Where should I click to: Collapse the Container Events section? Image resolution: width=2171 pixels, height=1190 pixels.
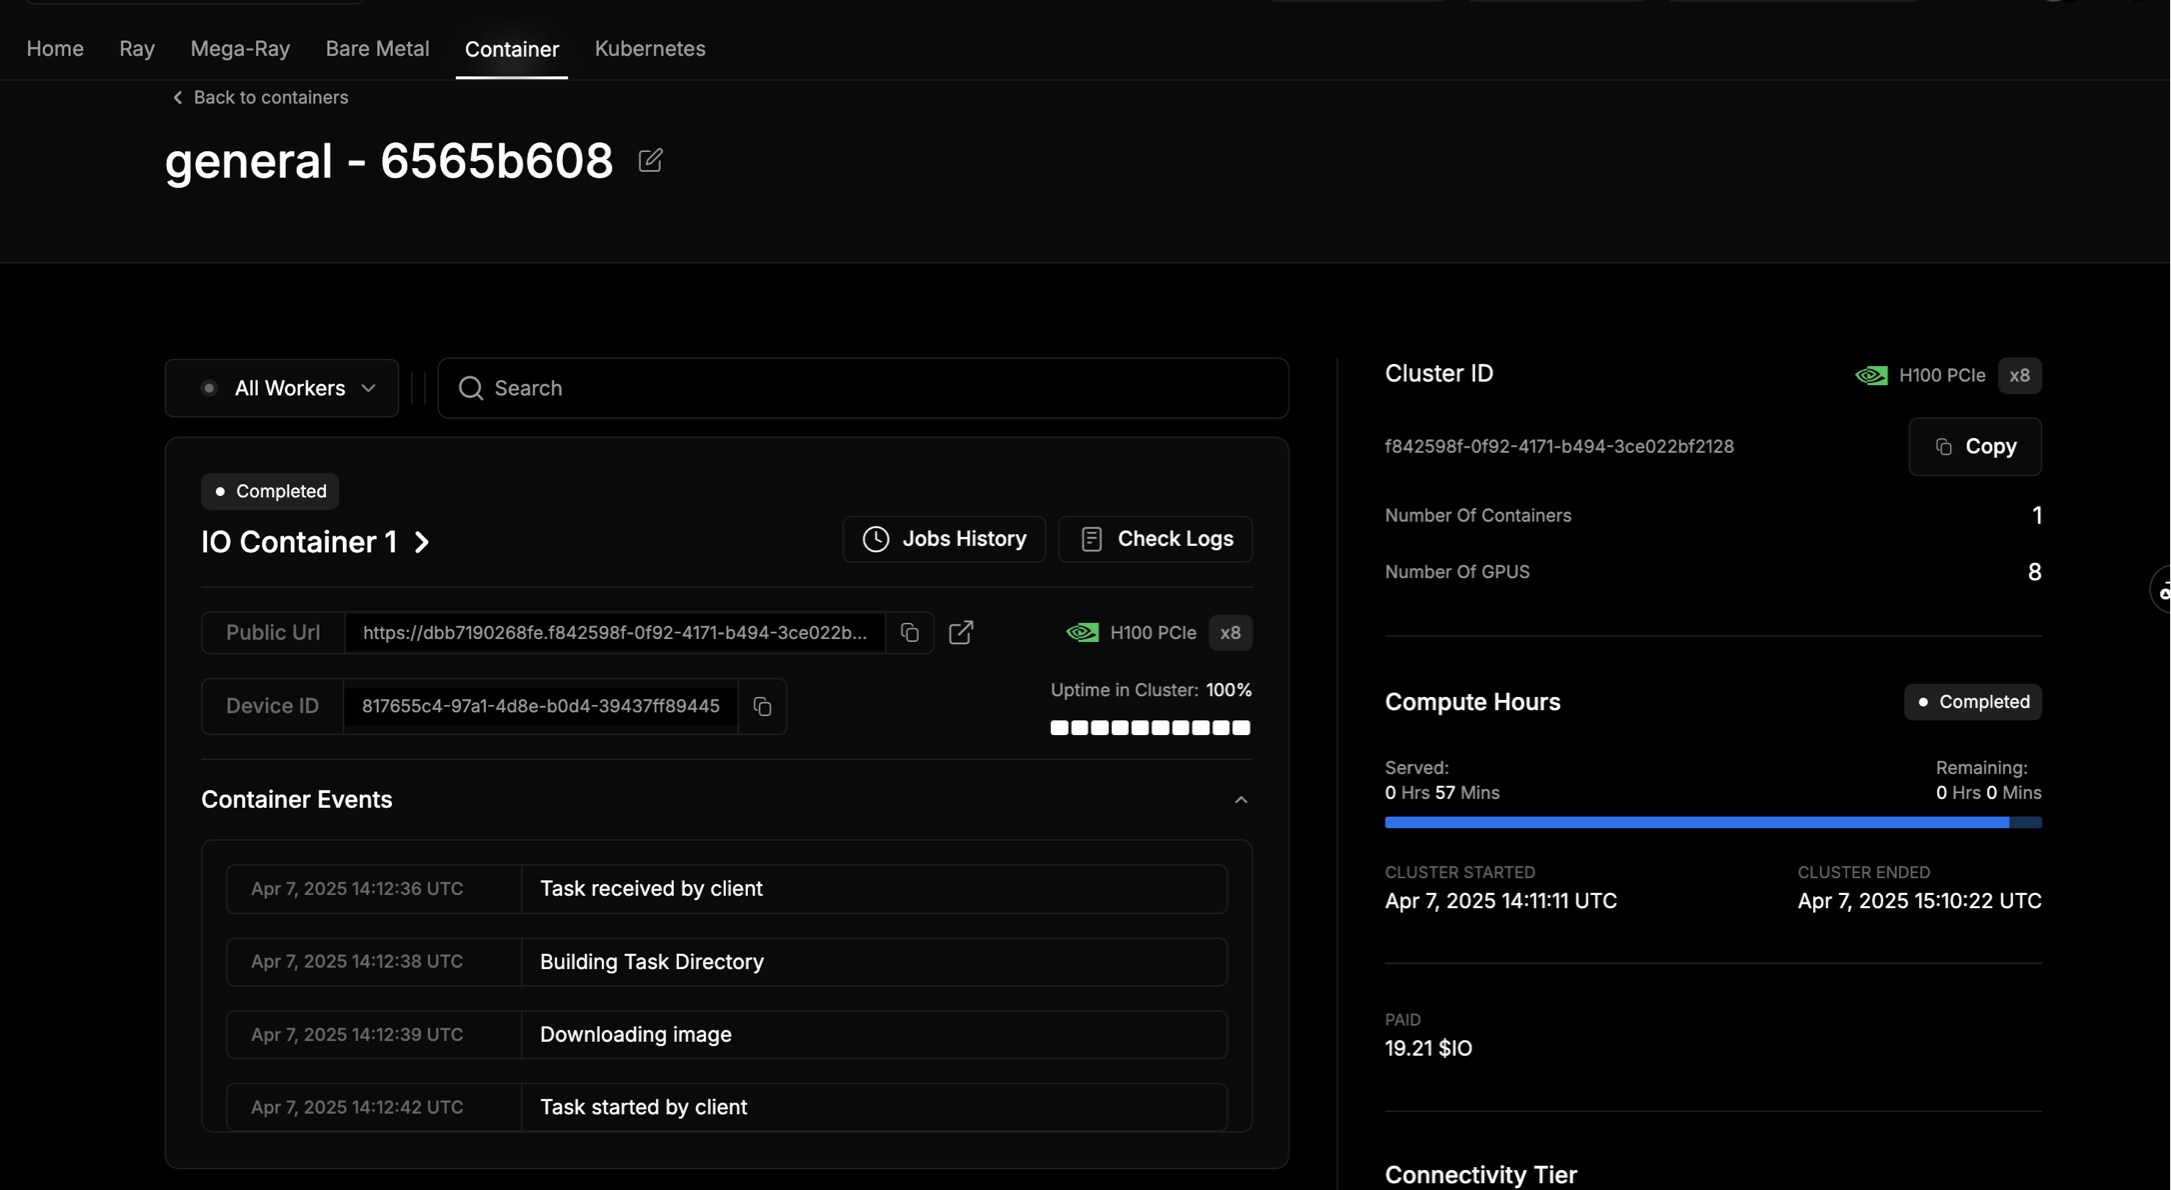tap(1240, 800)
